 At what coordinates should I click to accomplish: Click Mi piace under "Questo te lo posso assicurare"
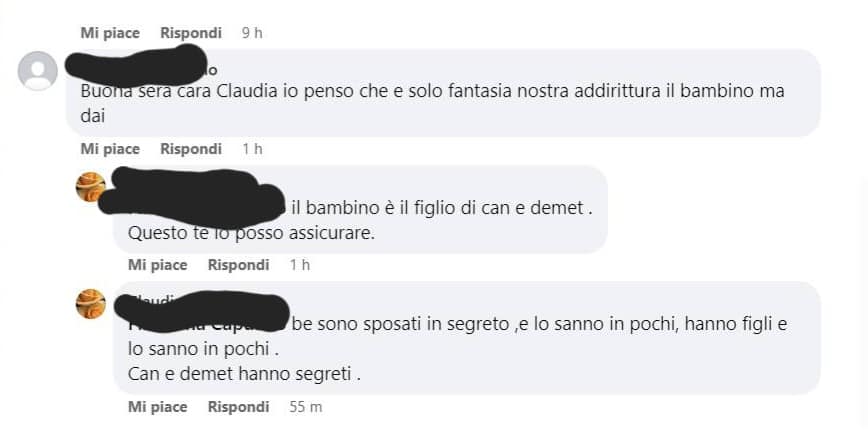pyautogui.click(x=158, y=265)
